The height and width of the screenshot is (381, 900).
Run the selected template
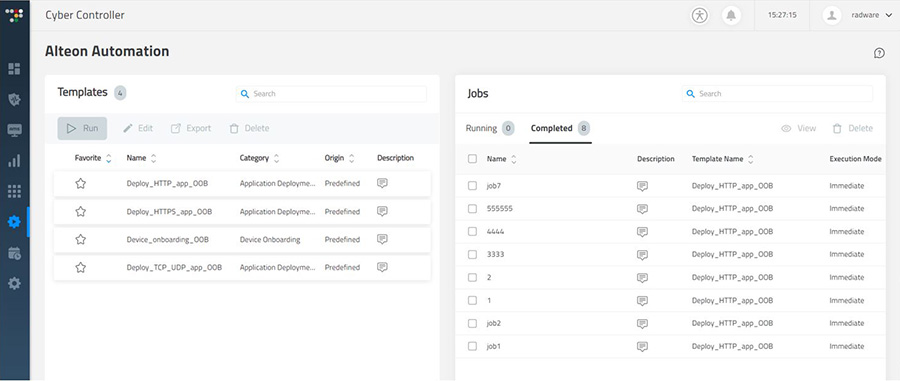(x=82, y=129)
